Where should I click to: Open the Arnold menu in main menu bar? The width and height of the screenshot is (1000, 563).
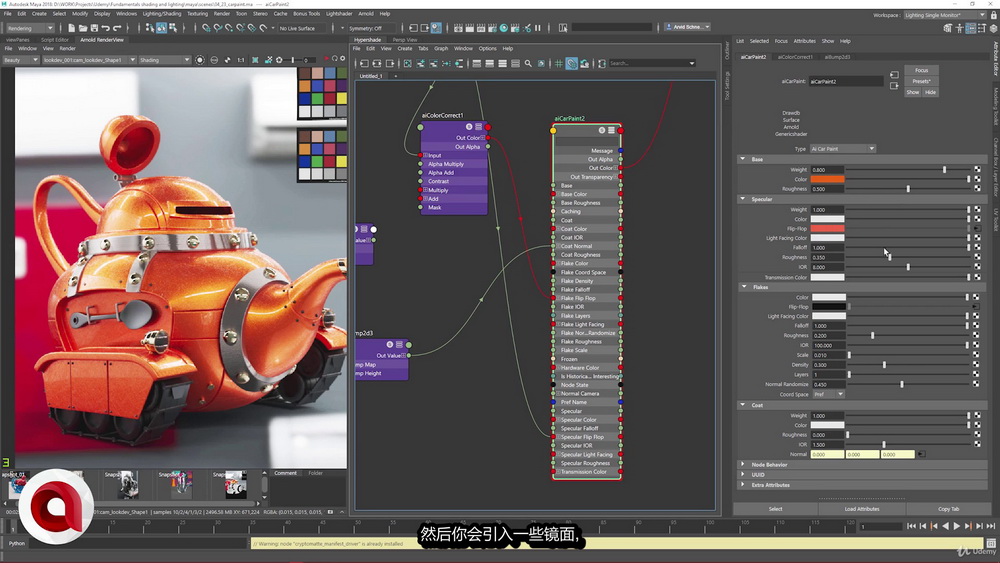365,13
